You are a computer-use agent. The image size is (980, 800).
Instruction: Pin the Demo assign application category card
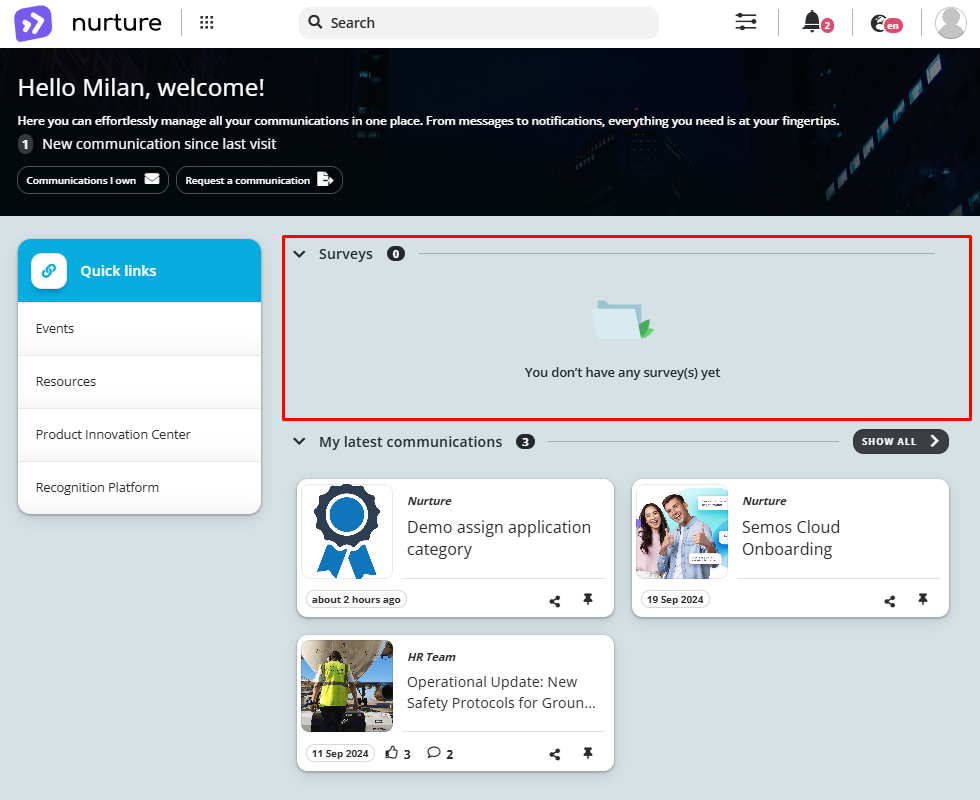click(x=588, y=599)
